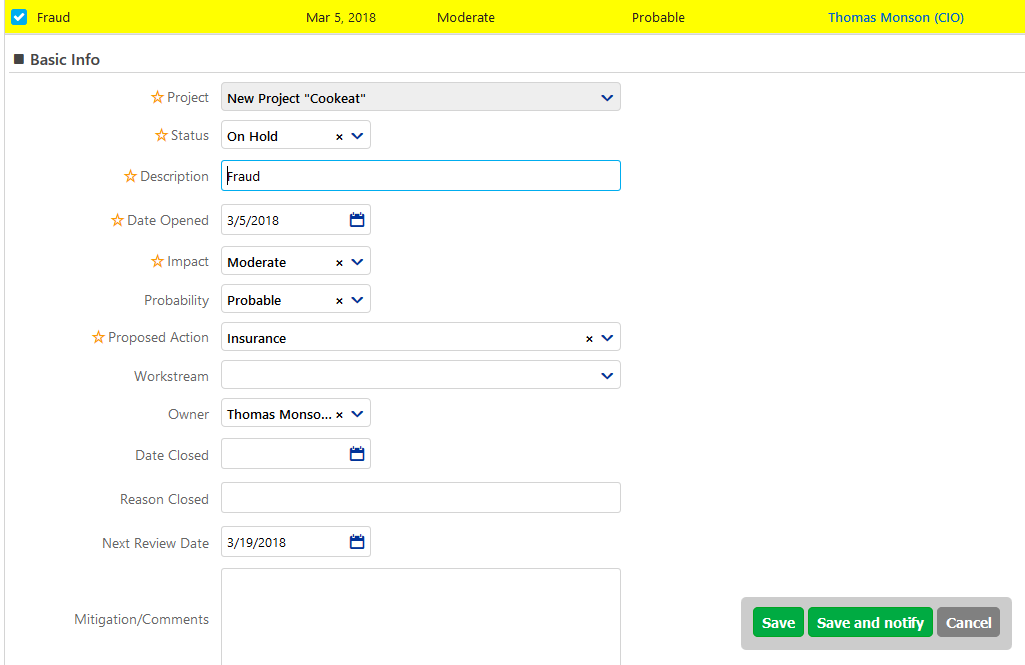Click into the Description text field
Screen dimensions: 1025x665
[x=420, y=176]
